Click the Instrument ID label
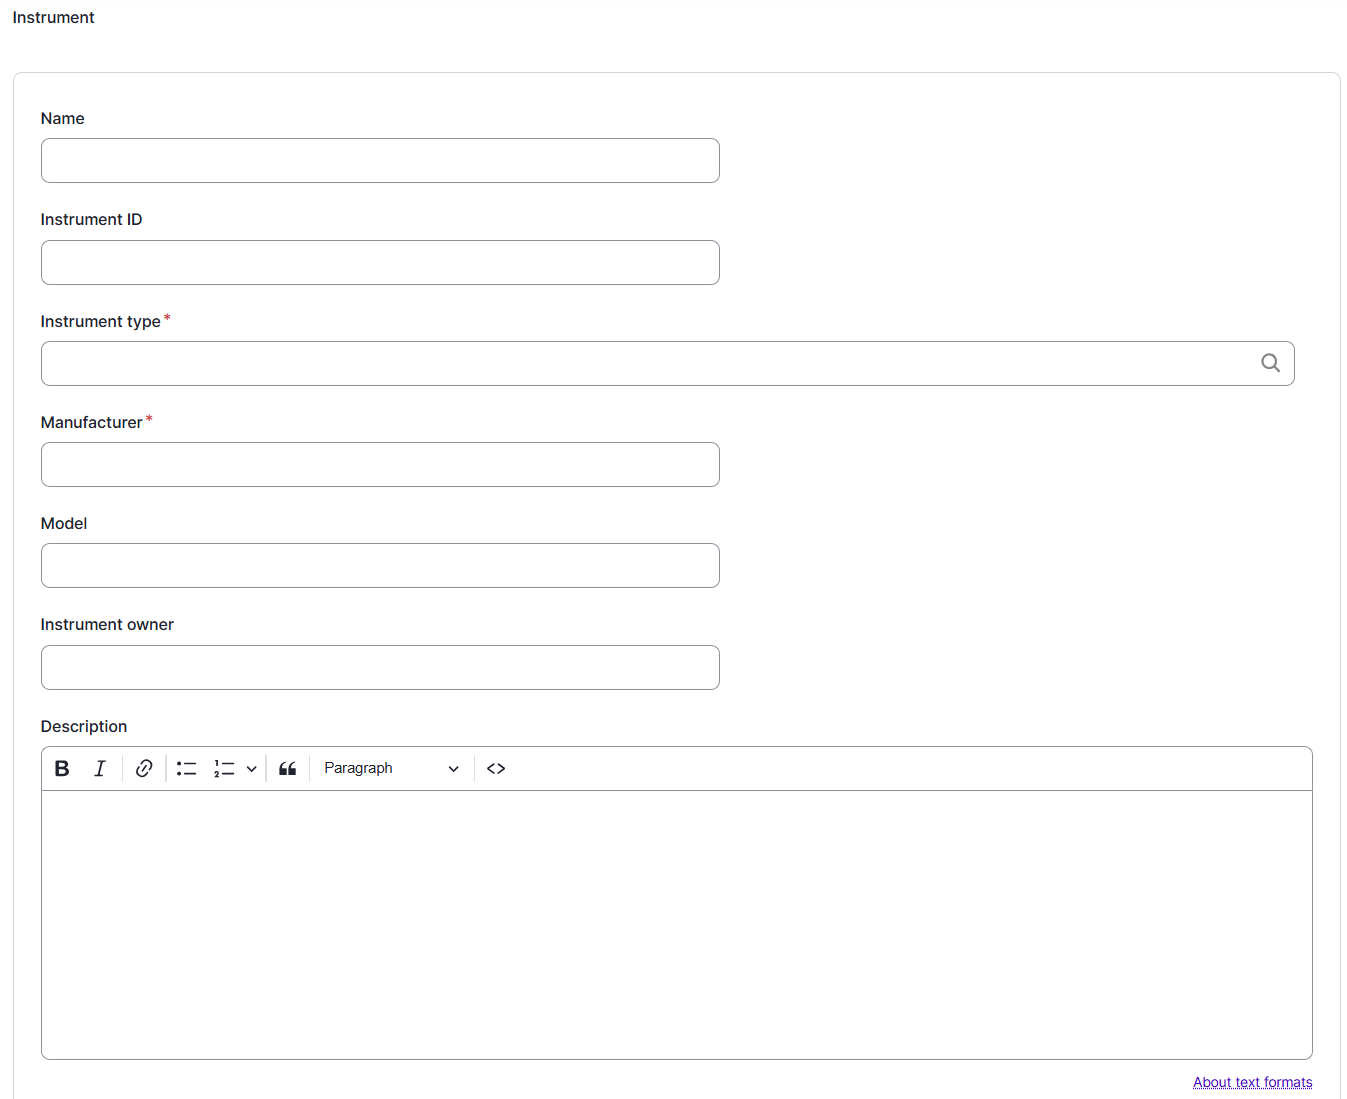The image size is (1347, 1099). click(91, 219)
